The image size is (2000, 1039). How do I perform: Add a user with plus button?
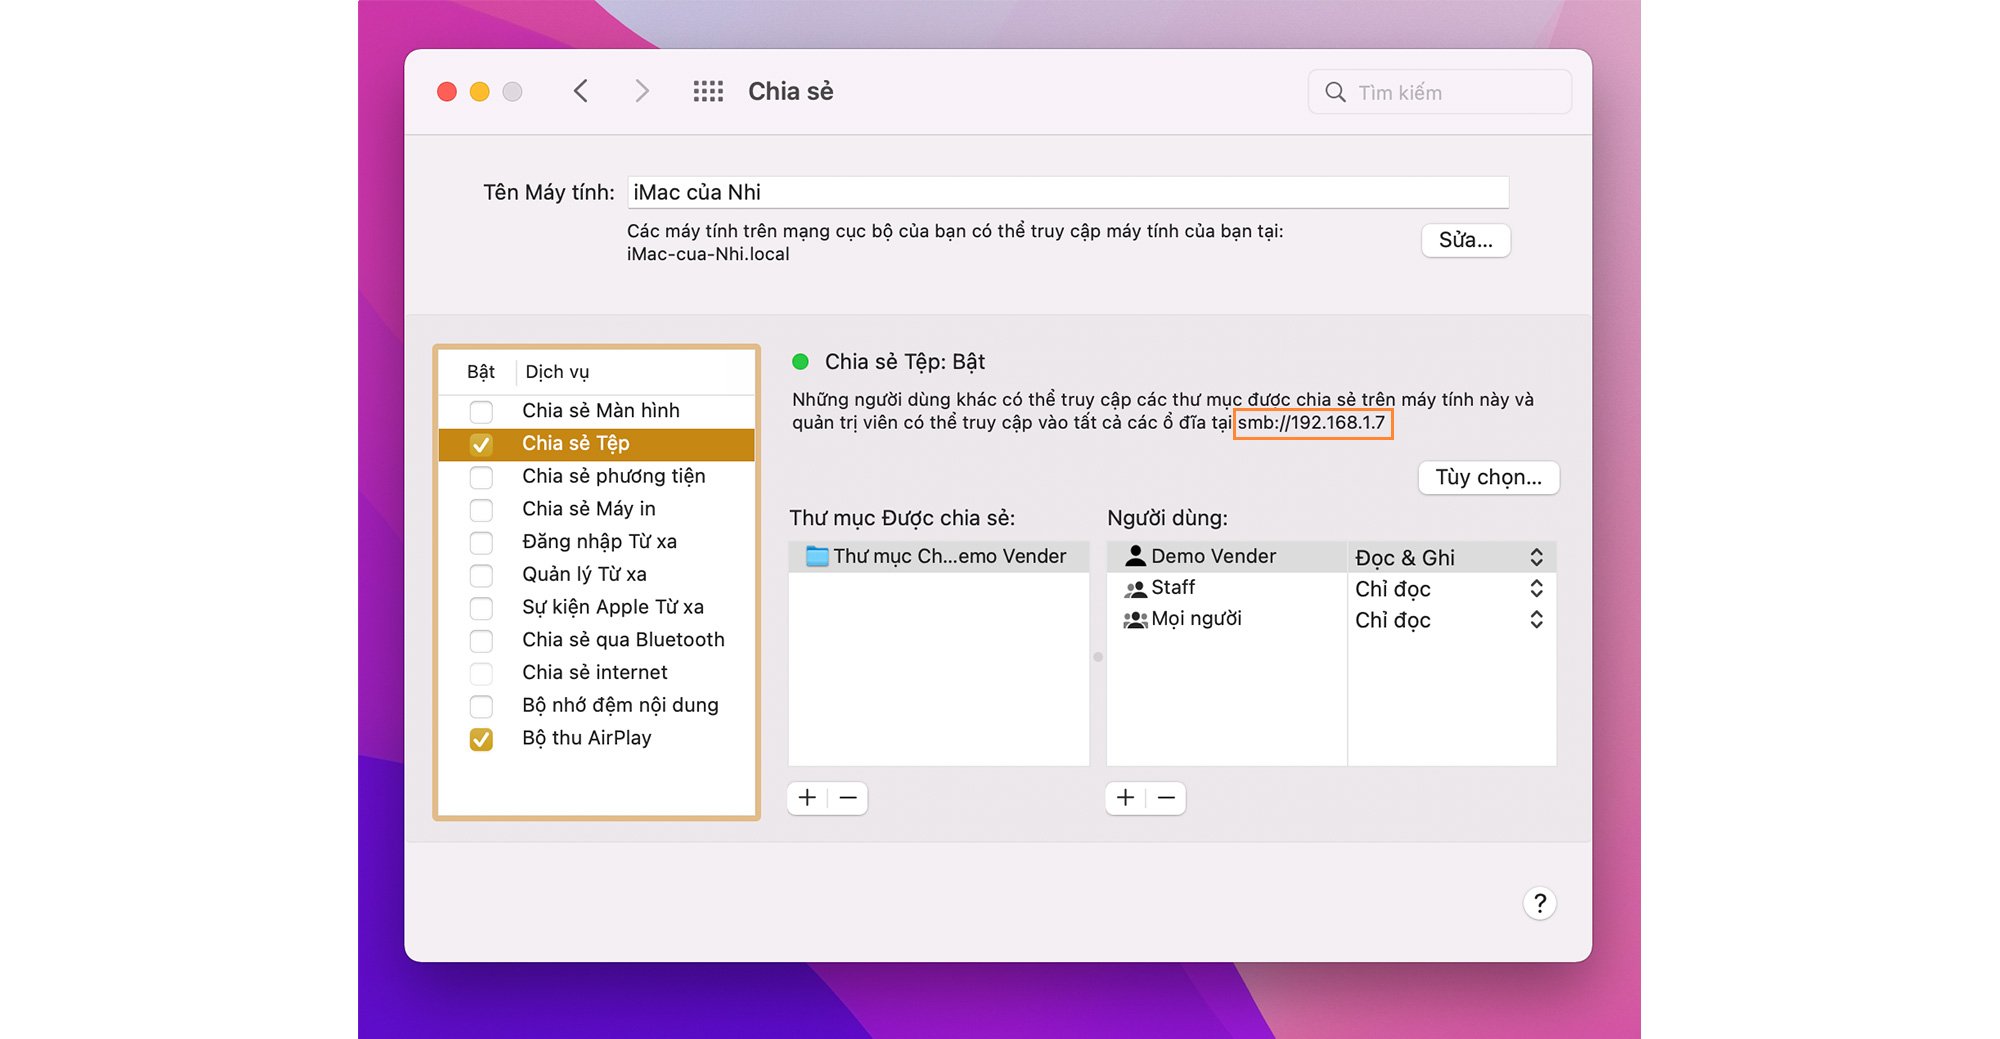[1125, 798]
